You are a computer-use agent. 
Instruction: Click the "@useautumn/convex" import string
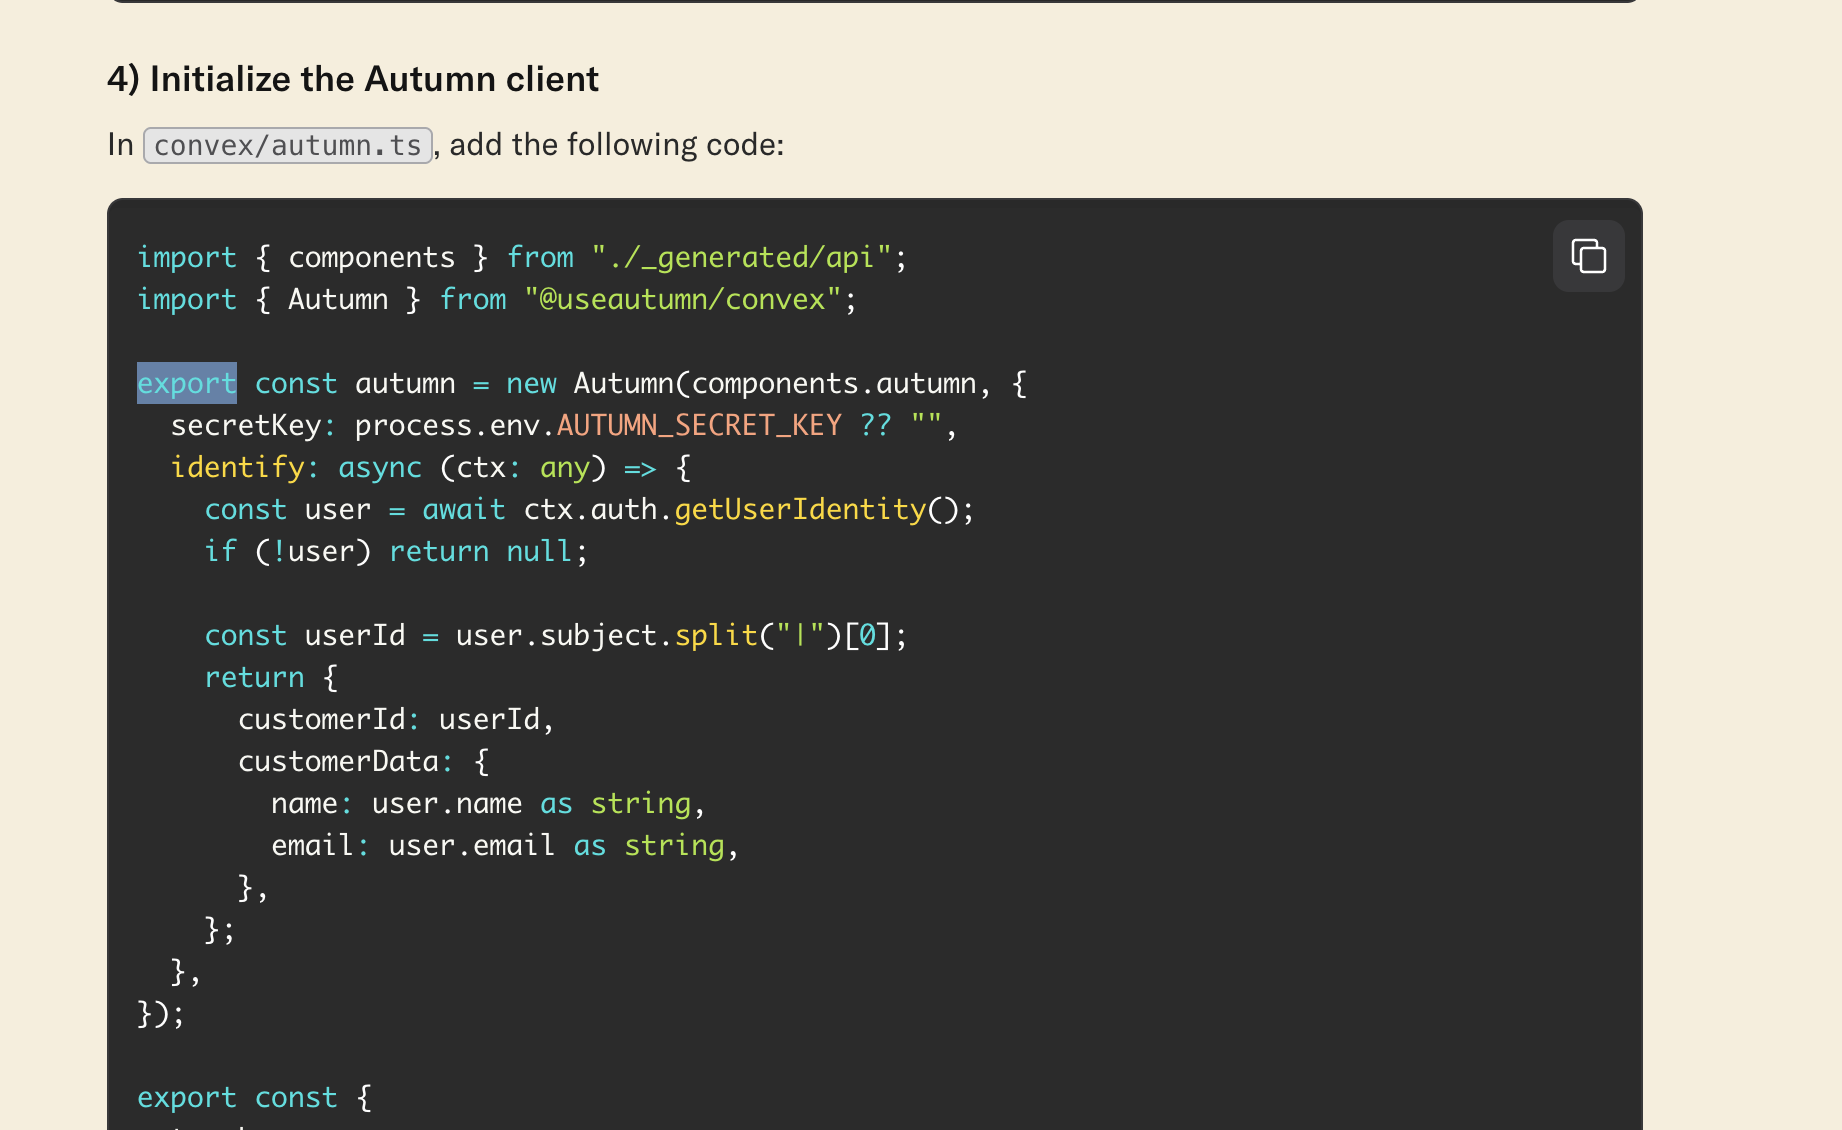click(683, 299)
